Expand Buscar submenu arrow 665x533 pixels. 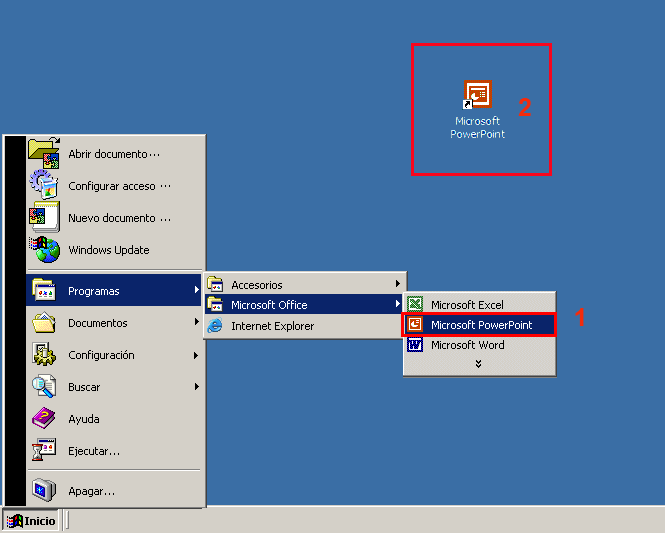(x=196, y=386)
